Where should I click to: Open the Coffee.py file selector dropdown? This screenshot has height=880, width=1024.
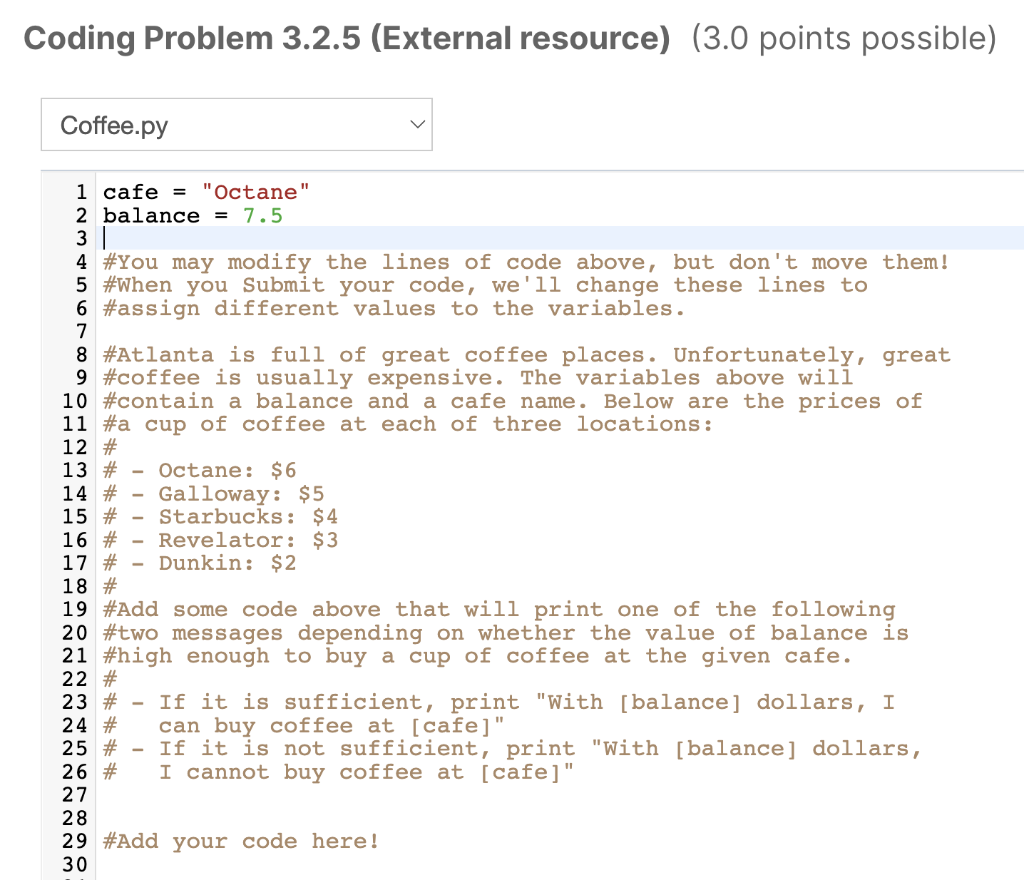click(x=236, y=124)
